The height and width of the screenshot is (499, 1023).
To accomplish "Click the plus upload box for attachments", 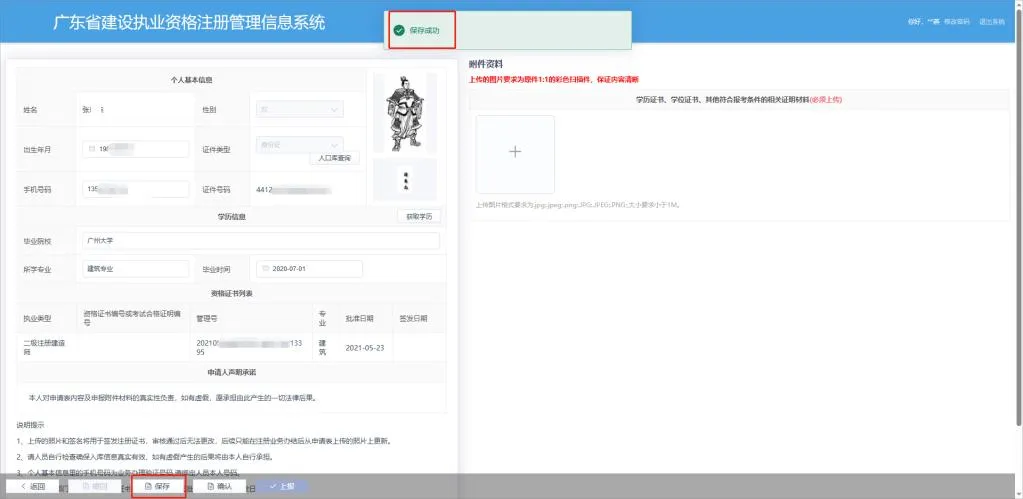I will [515, 155].
